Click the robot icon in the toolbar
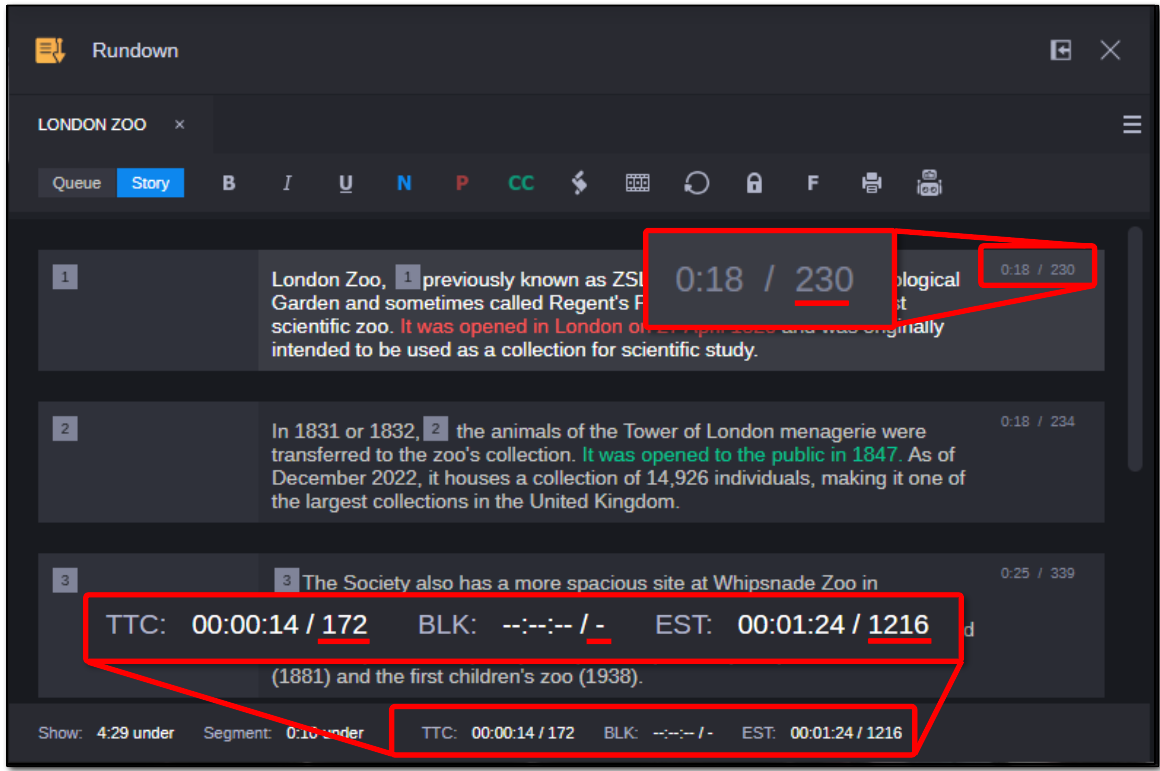The width and height of the screenshot is (1160, 771). (930, 183)
